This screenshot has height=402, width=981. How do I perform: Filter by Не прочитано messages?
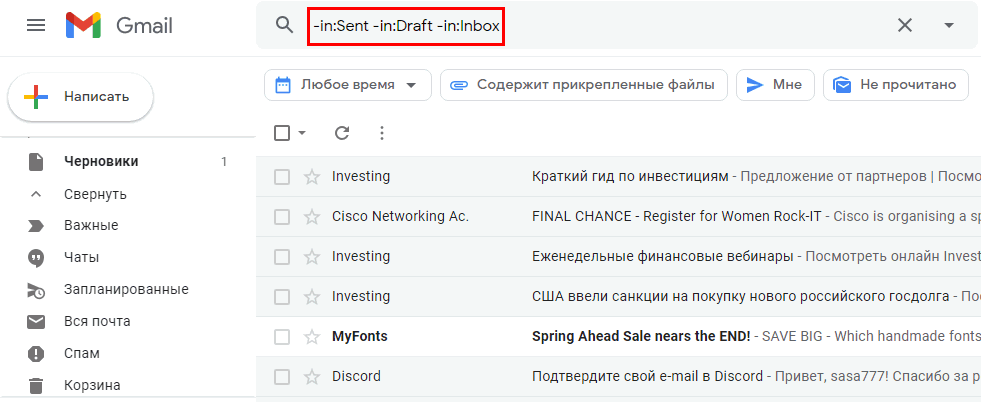(x=896, y=85)
